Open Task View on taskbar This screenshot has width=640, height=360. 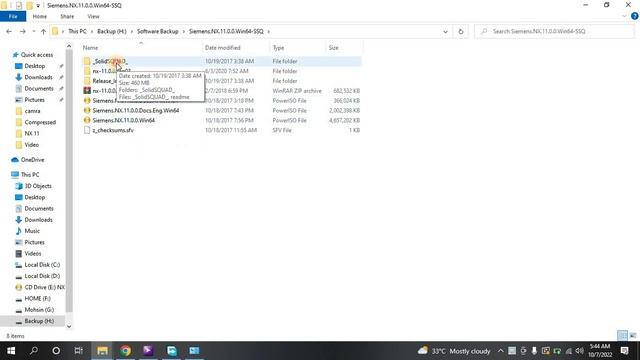(78, 351)
